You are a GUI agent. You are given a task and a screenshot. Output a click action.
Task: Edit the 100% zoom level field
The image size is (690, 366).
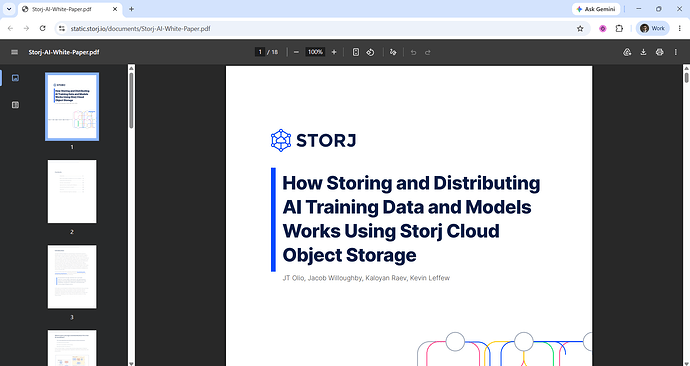coord(315,52)
